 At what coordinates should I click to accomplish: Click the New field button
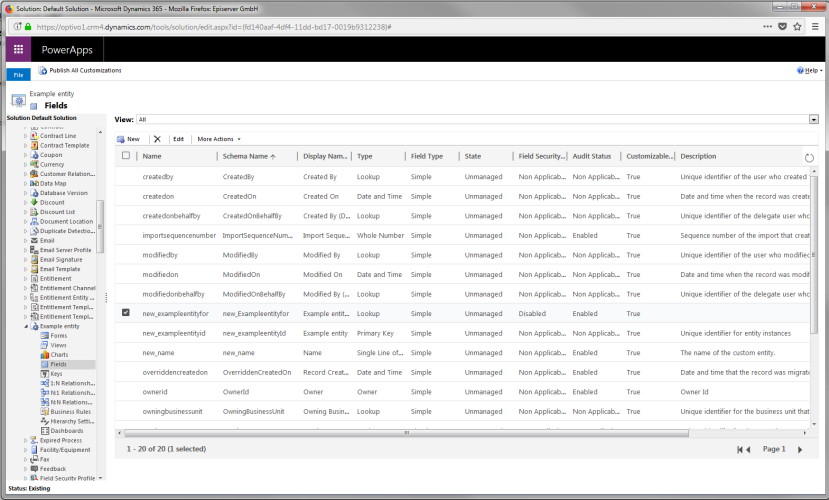coord(128,139)
